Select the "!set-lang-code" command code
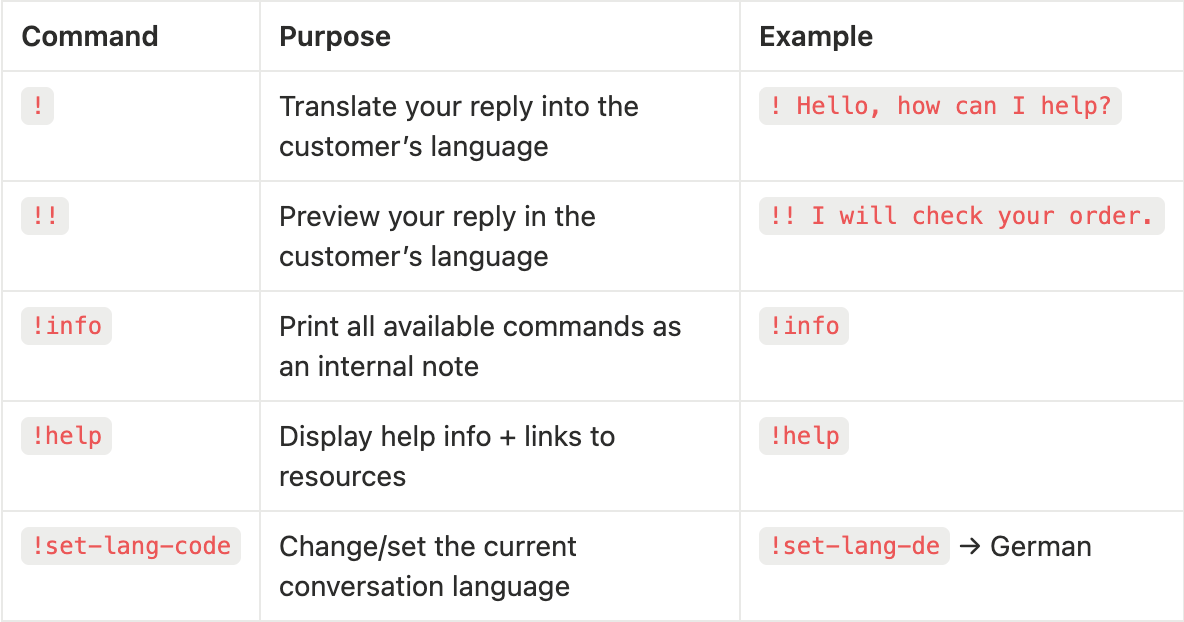The image size is (1184, 622). 131,546
